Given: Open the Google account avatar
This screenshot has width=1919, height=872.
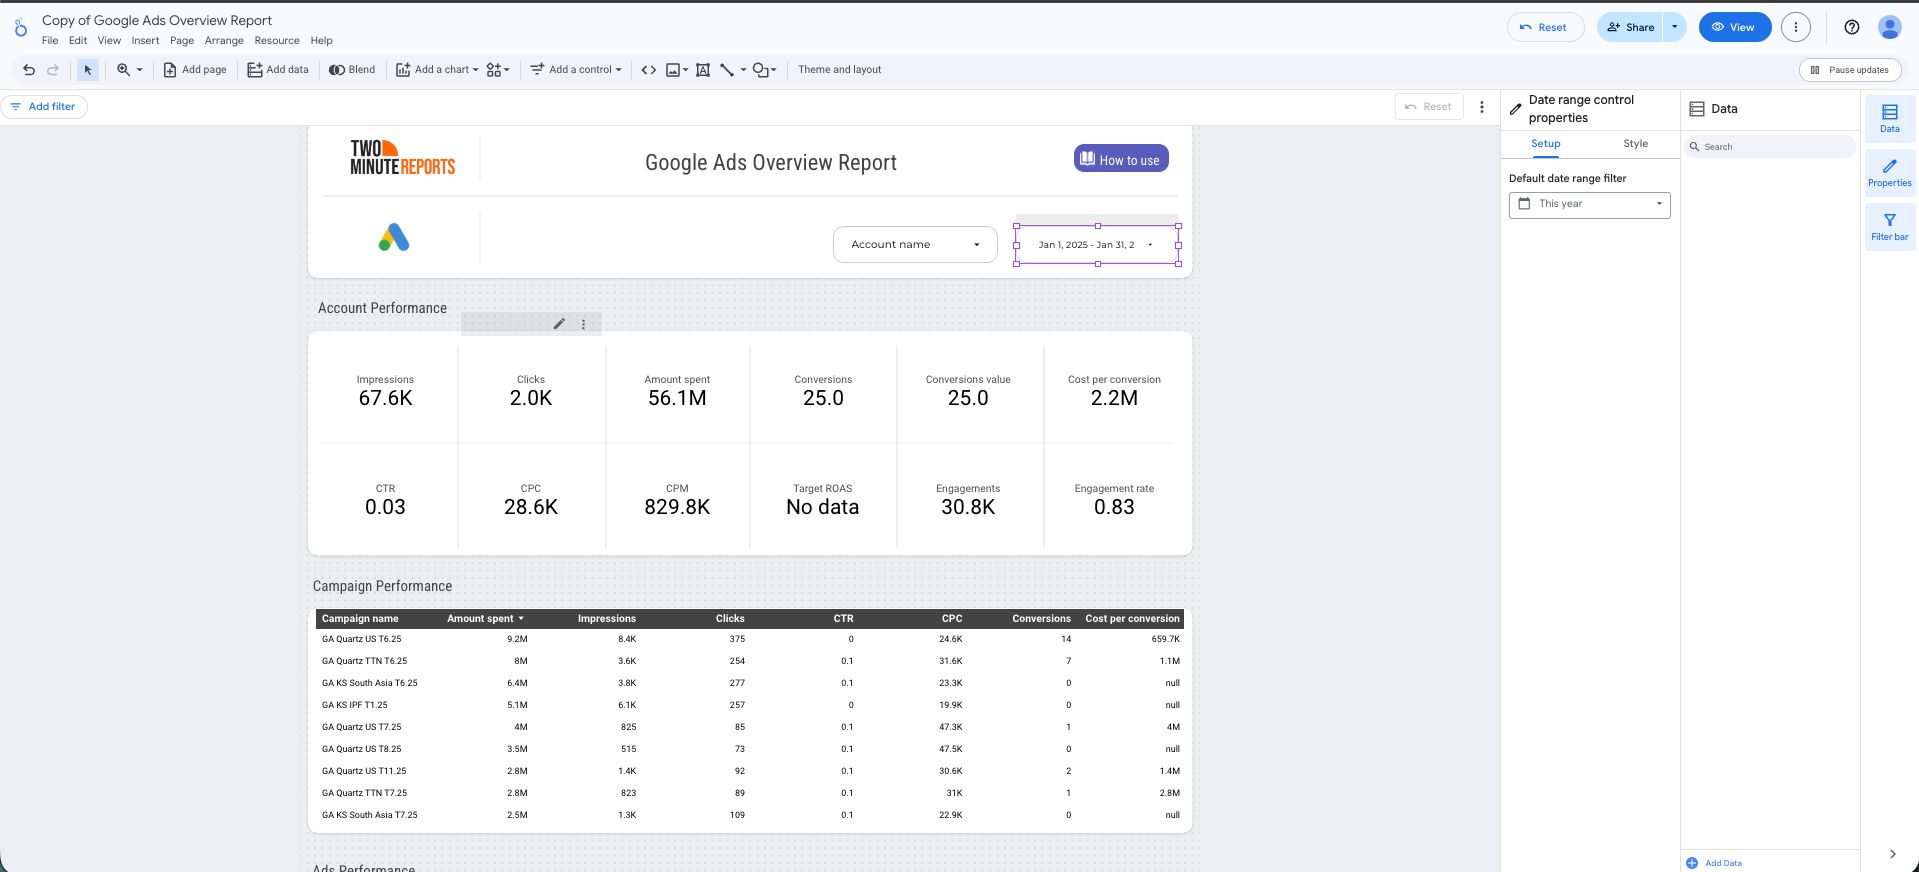Looking at the screenshot, I should (1889, 27).
